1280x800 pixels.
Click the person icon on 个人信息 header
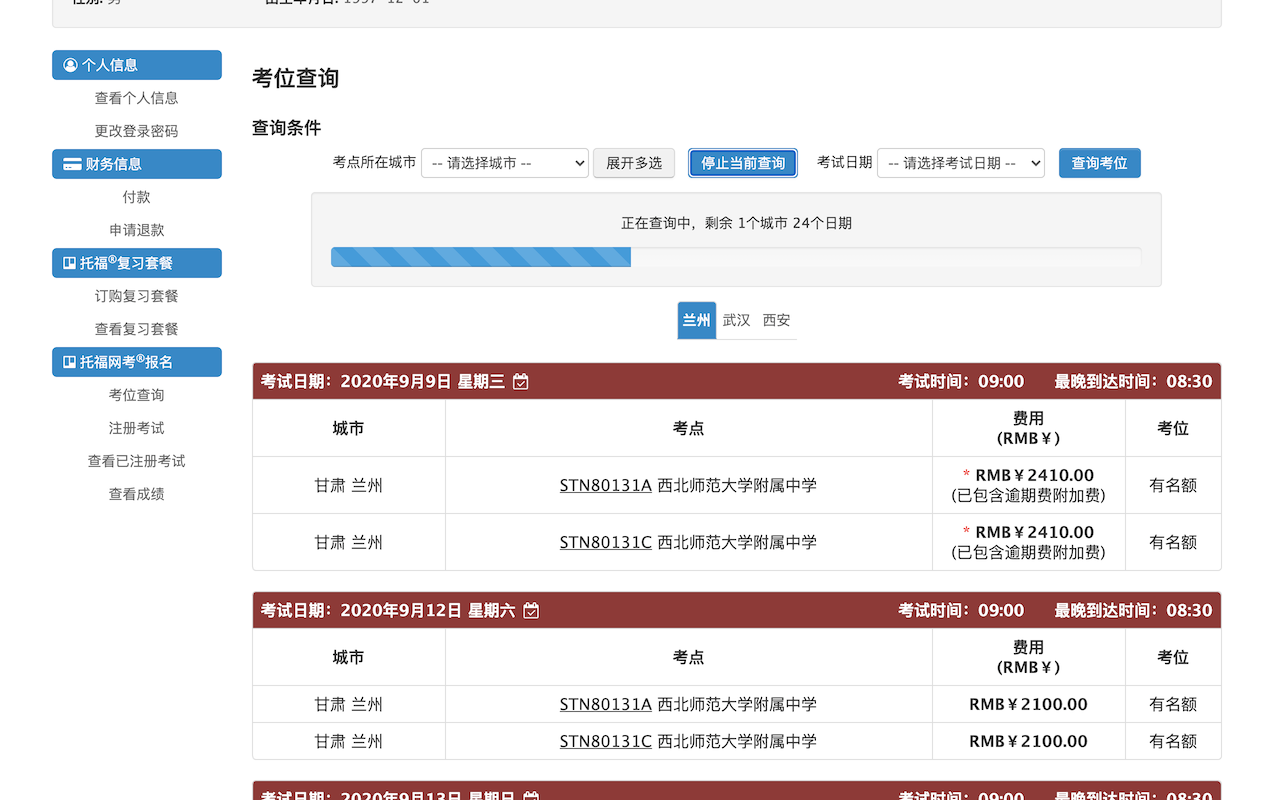tap(69, 65)
